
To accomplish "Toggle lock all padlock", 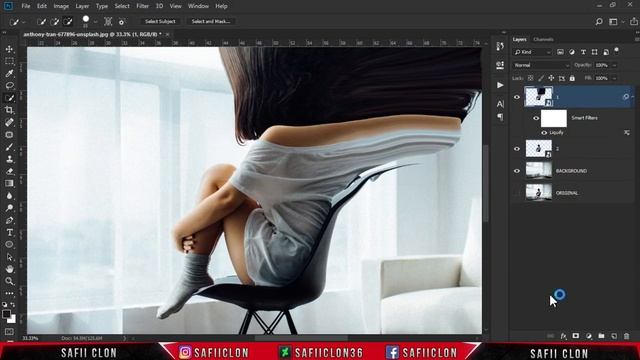I will (572, 78).
